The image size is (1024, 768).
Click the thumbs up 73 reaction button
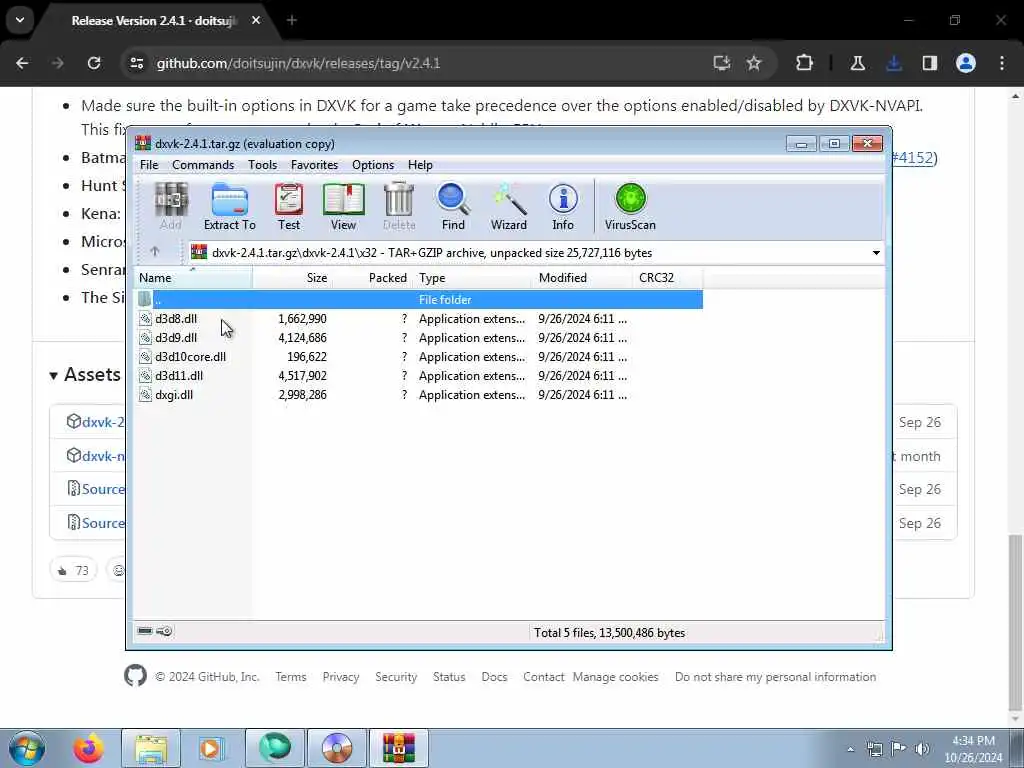73,570
